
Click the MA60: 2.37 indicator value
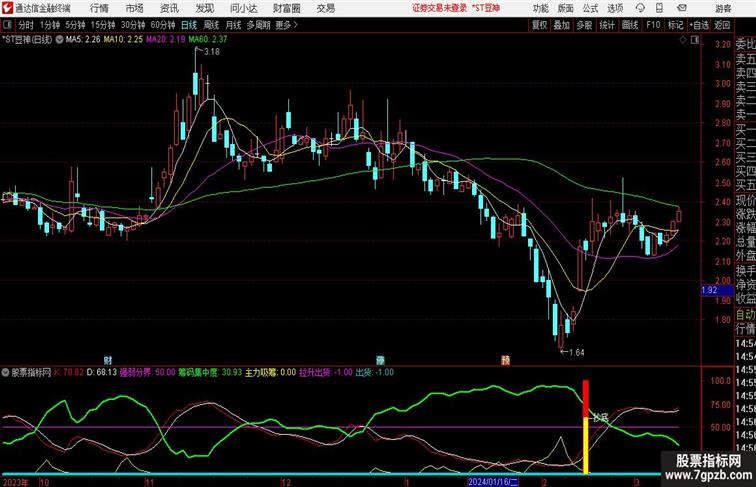[x=208, y=40]
